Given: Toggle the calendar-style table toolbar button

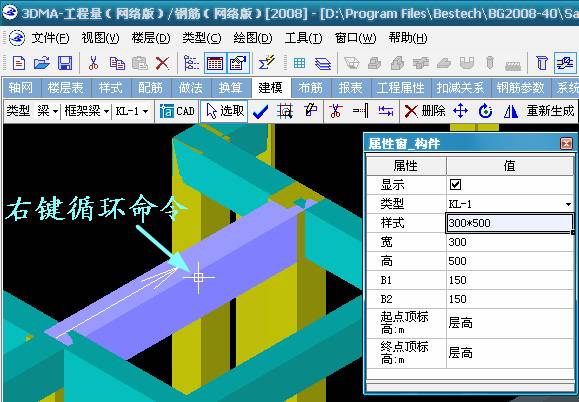Looking at the screenshot, I should pyautogui.click(x=215, y=63).
